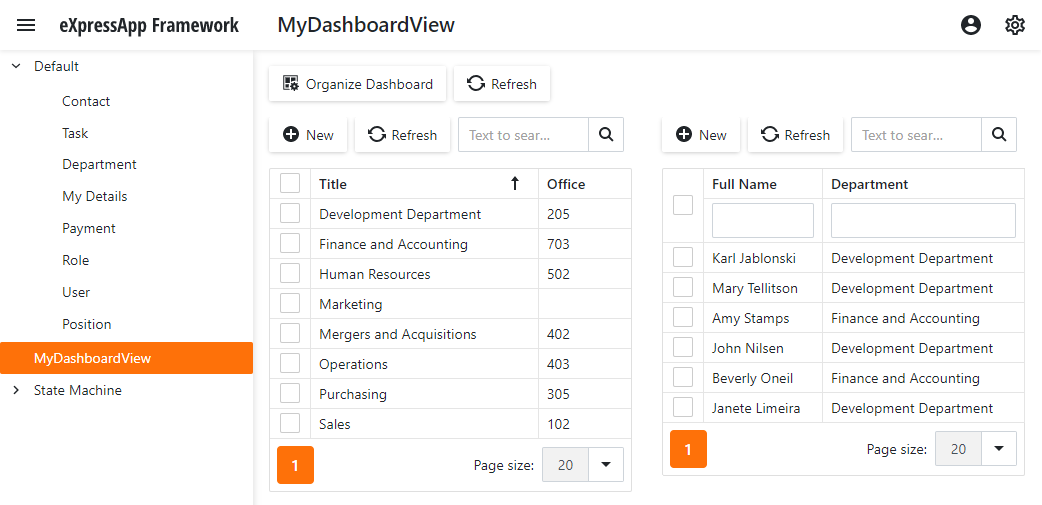Go to page 1 in contacts grid
Screen dimensions: 1042x505
[688, 450]
